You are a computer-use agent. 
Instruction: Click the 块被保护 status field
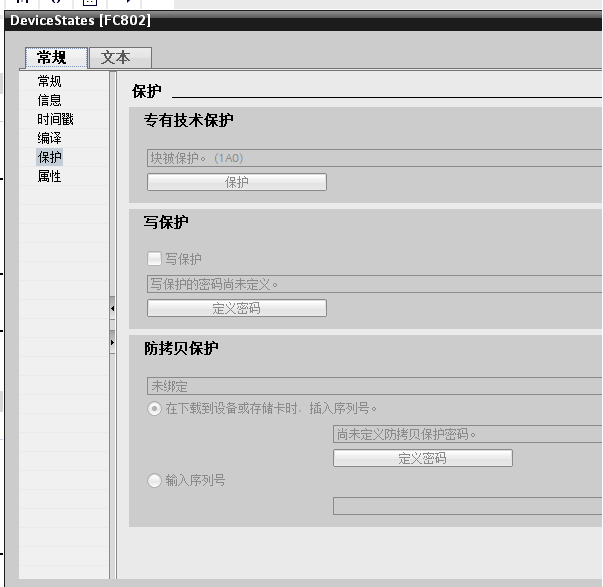(x=373, y=158)
